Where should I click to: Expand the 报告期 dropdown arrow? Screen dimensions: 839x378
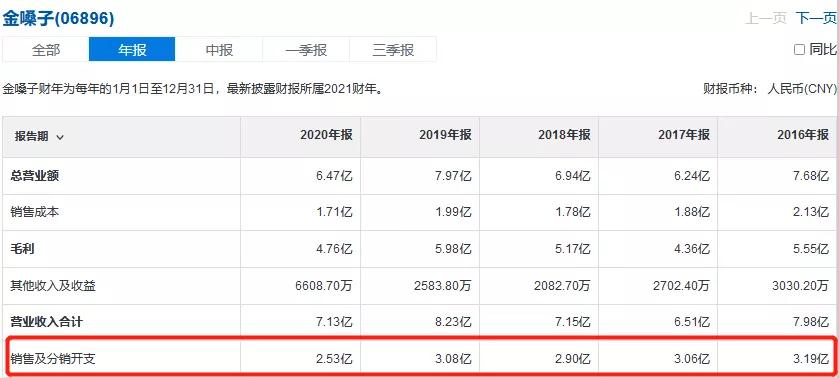point(60,137)
